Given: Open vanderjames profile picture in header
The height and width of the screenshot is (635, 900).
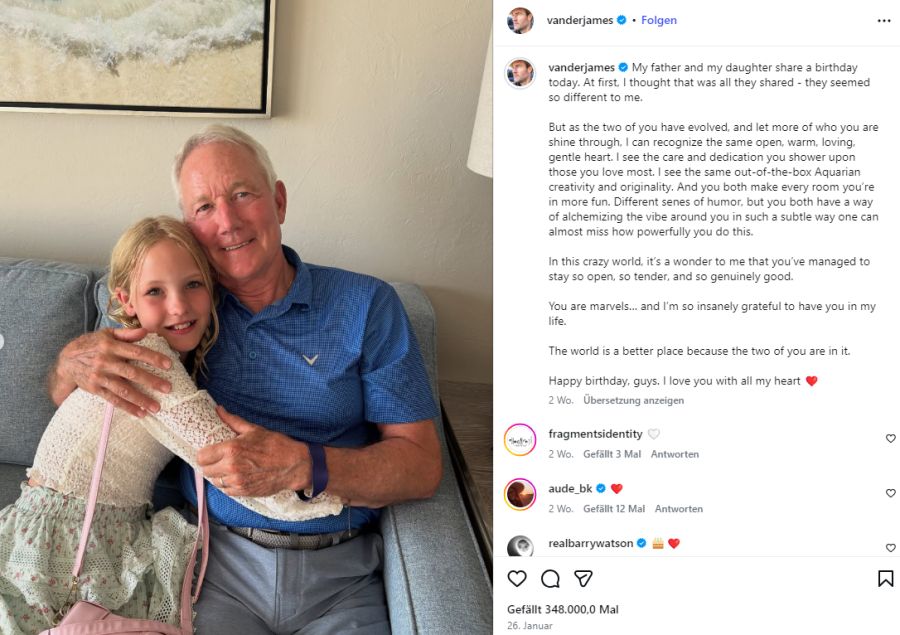Looking at the screenshot, I should (520, 21).
